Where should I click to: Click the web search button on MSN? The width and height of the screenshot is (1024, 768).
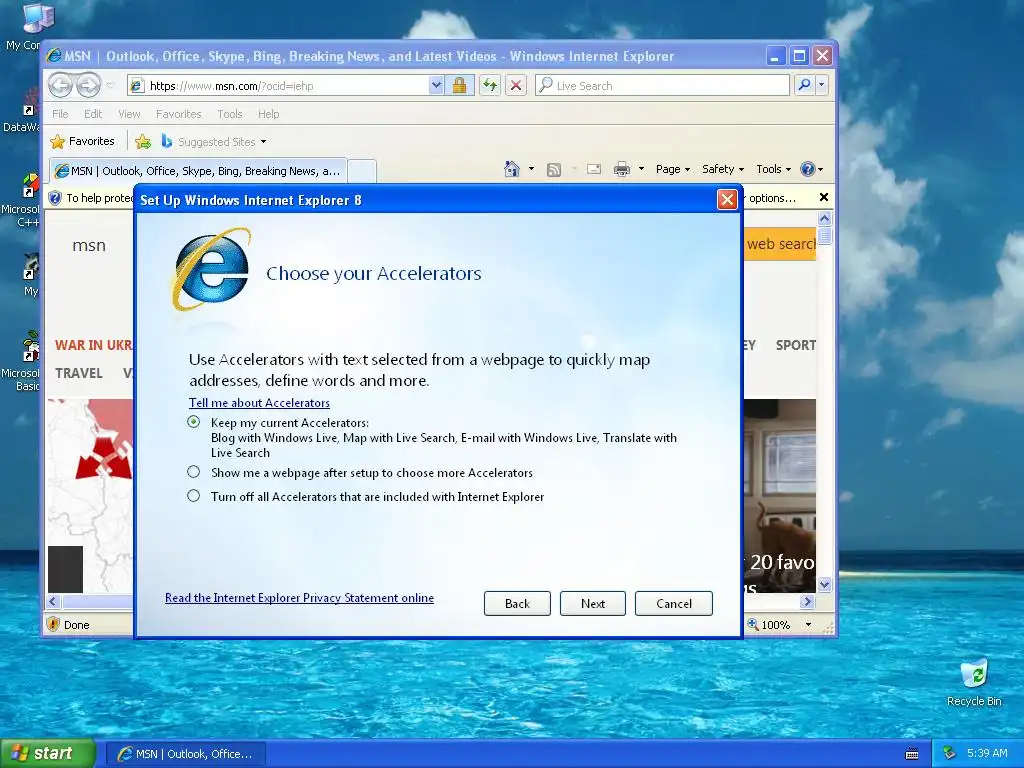coord(780,244)
